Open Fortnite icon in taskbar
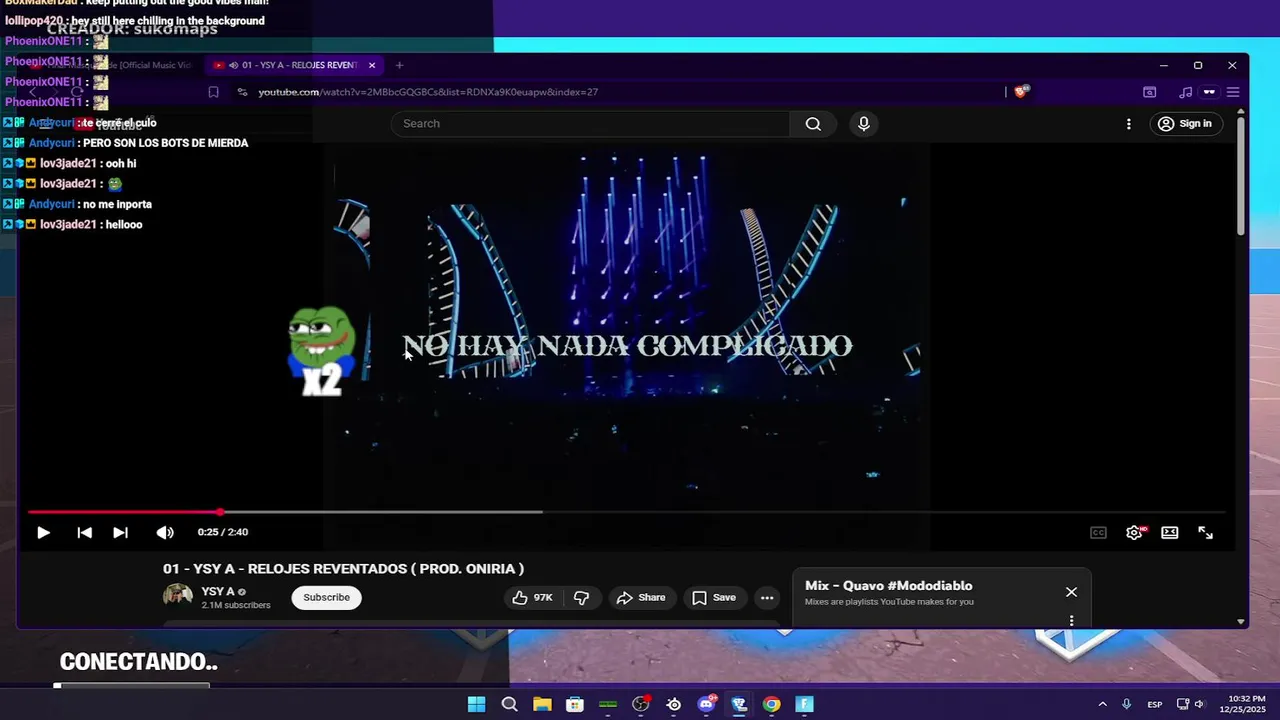The height and width of the screenshot is (720, 1280). [x=805, y=704]
